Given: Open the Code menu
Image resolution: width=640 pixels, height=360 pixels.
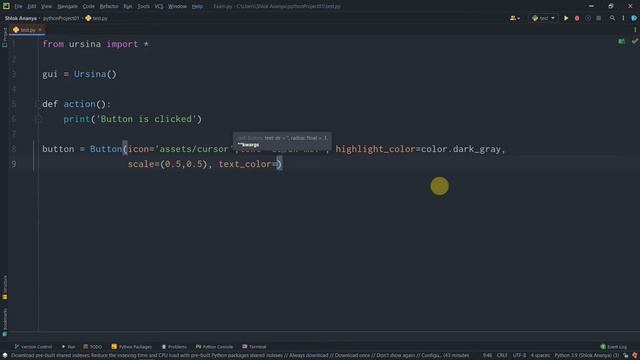Looking at the screenshot, I should pyautogui.click(x=89, y=7).
